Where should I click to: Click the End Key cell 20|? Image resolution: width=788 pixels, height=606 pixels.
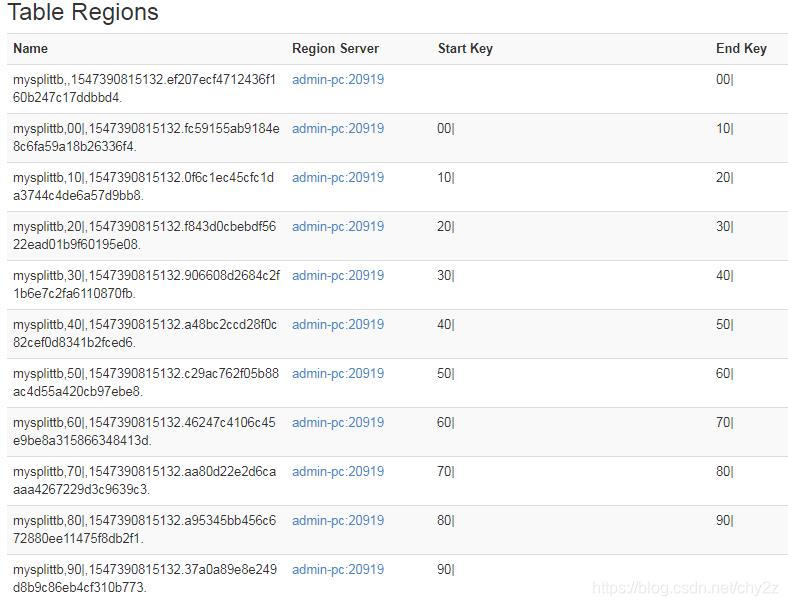(725, 177)
